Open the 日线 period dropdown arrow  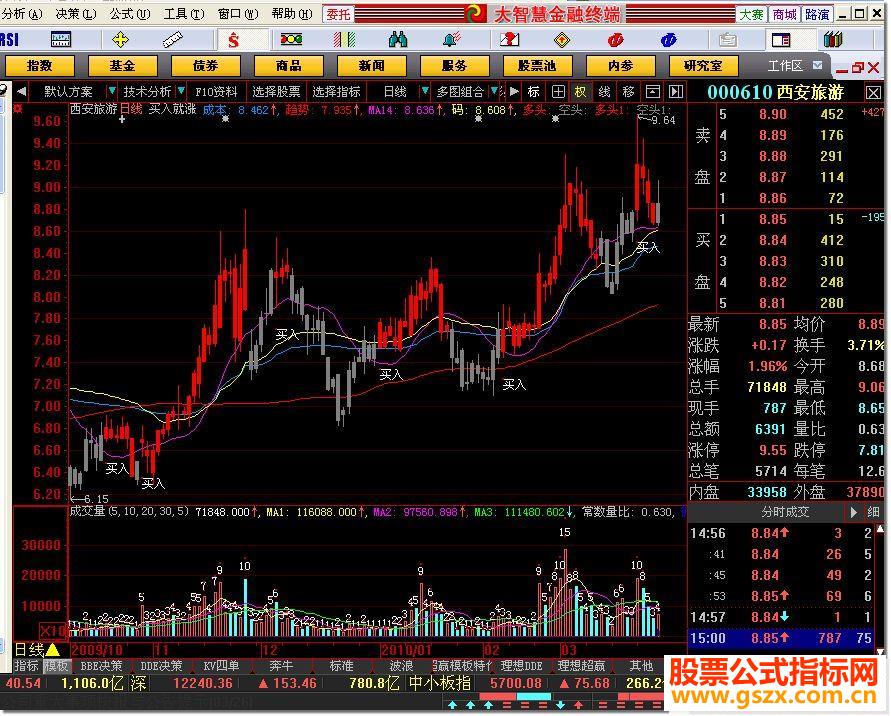[424, 91]
